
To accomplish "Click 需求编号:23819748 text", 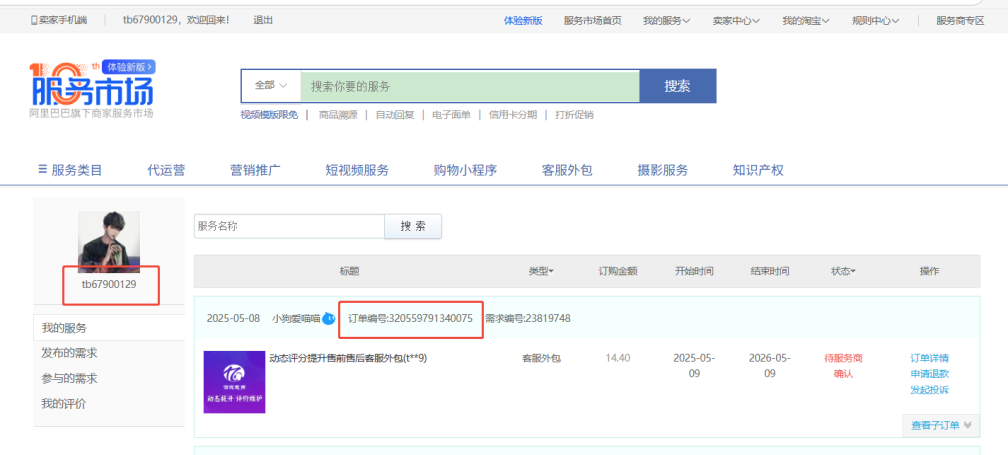I will point(527,318).
